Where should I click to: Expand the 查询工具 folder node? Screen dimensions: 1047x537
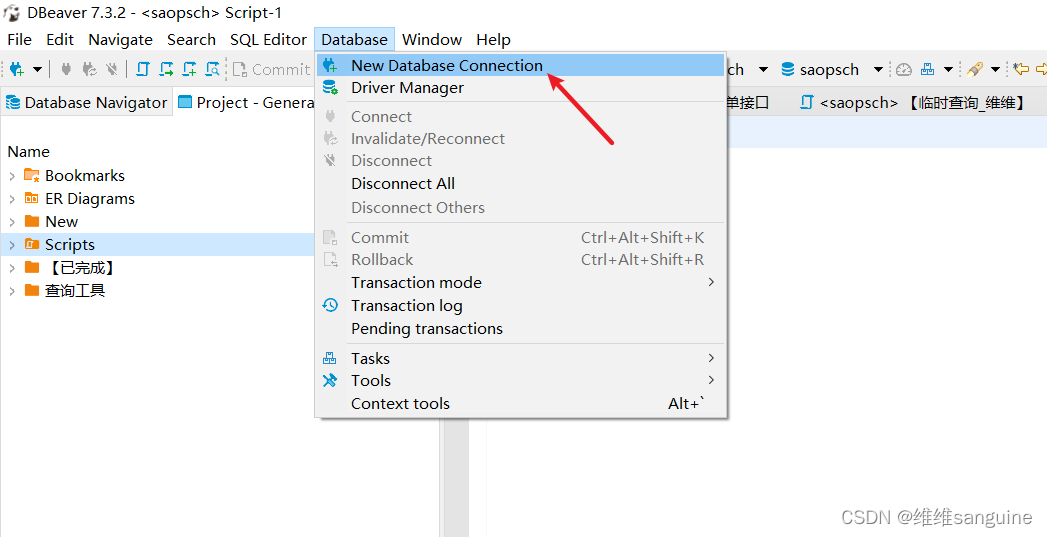pyautogui.click(x=12, y=291)
